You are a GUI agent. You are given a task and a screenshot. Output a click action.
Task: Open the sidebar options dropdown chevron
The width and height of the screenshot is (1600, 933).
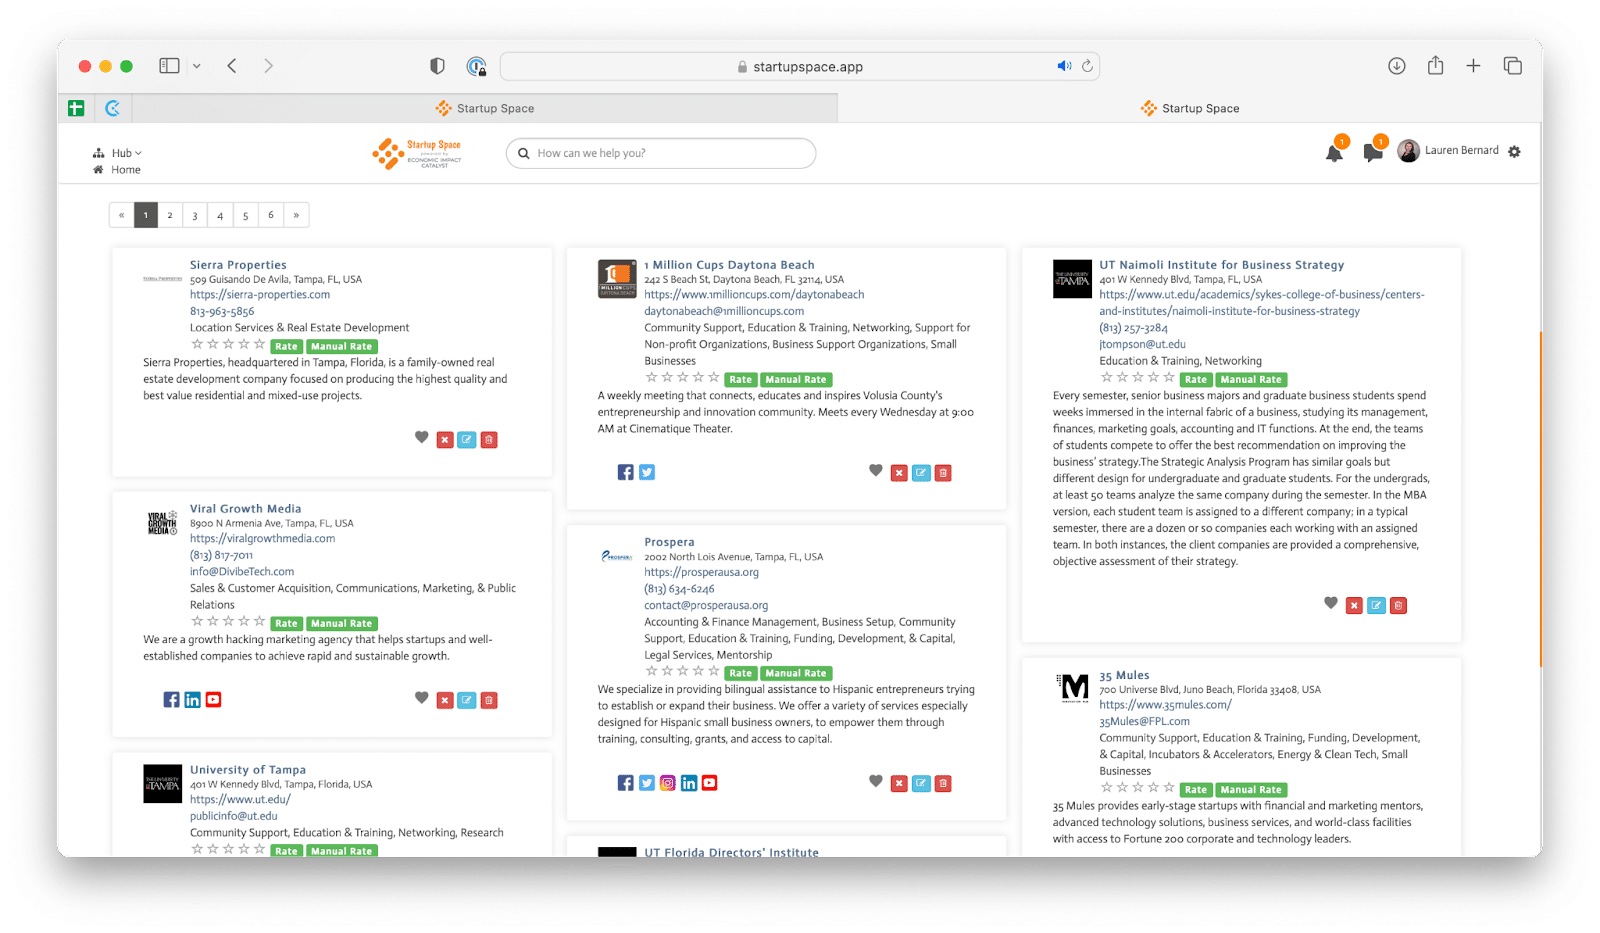(x=197, y=66)
